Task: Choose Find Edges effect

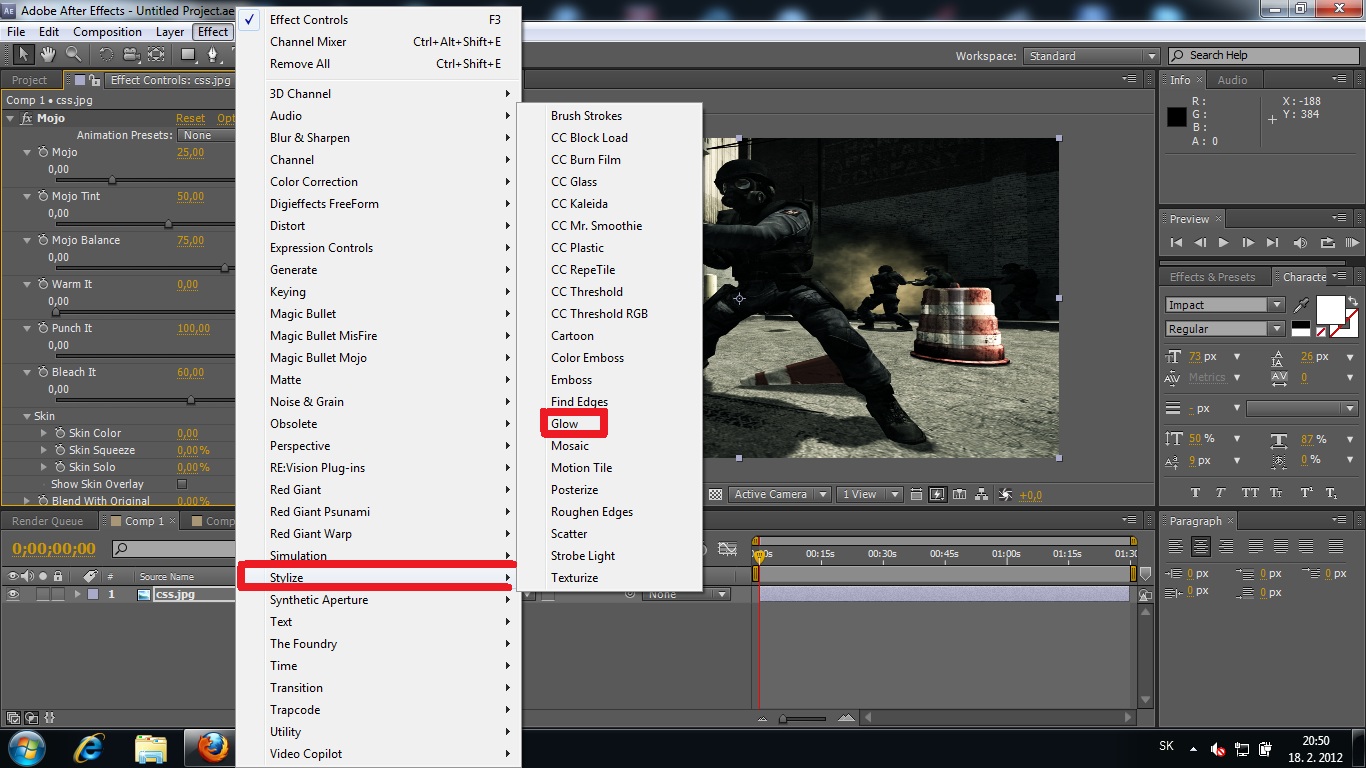Action: 609,402
